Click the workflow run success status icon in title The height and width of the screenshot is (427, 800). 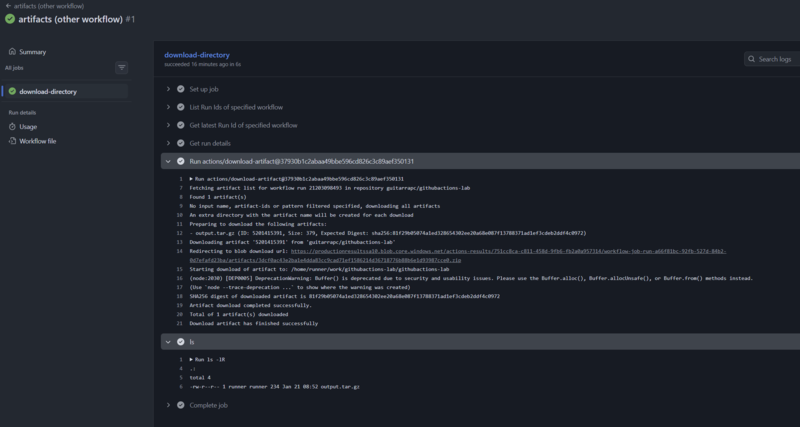[10, 19]
